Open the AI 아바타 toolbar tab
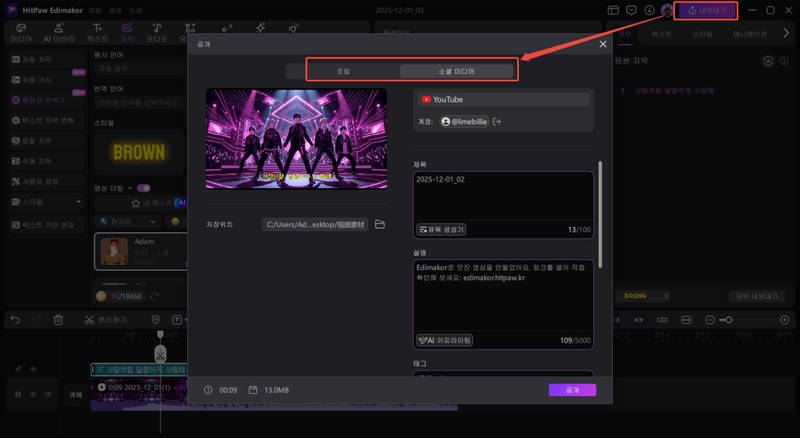Screen dimensions: 800x438 pos(59,33)
